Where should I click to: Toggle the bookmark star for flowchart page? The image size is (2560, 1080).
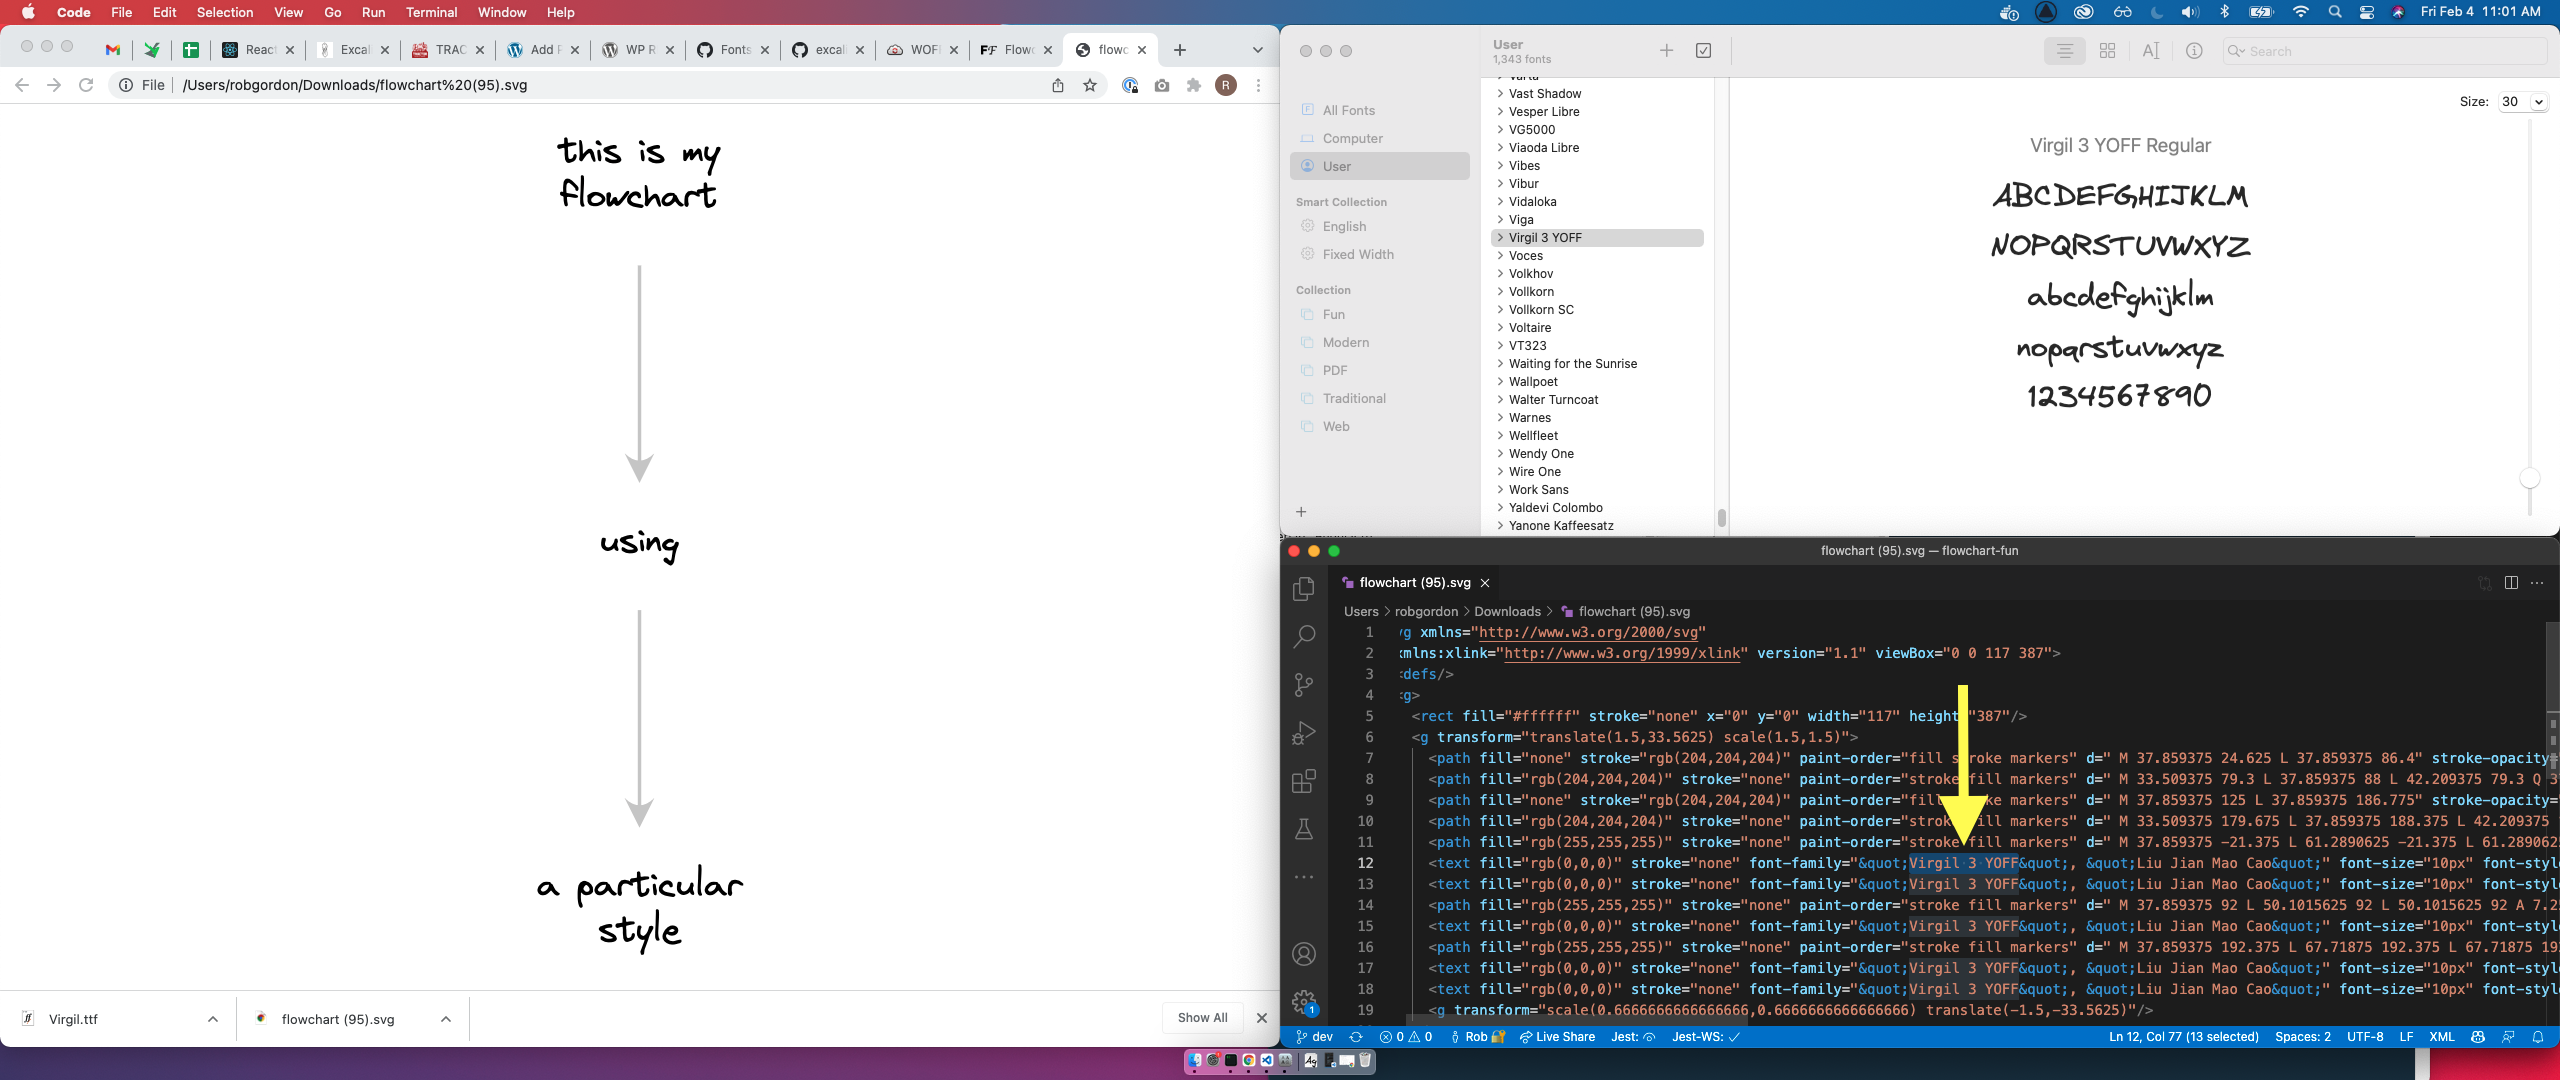pos(1088,86)
